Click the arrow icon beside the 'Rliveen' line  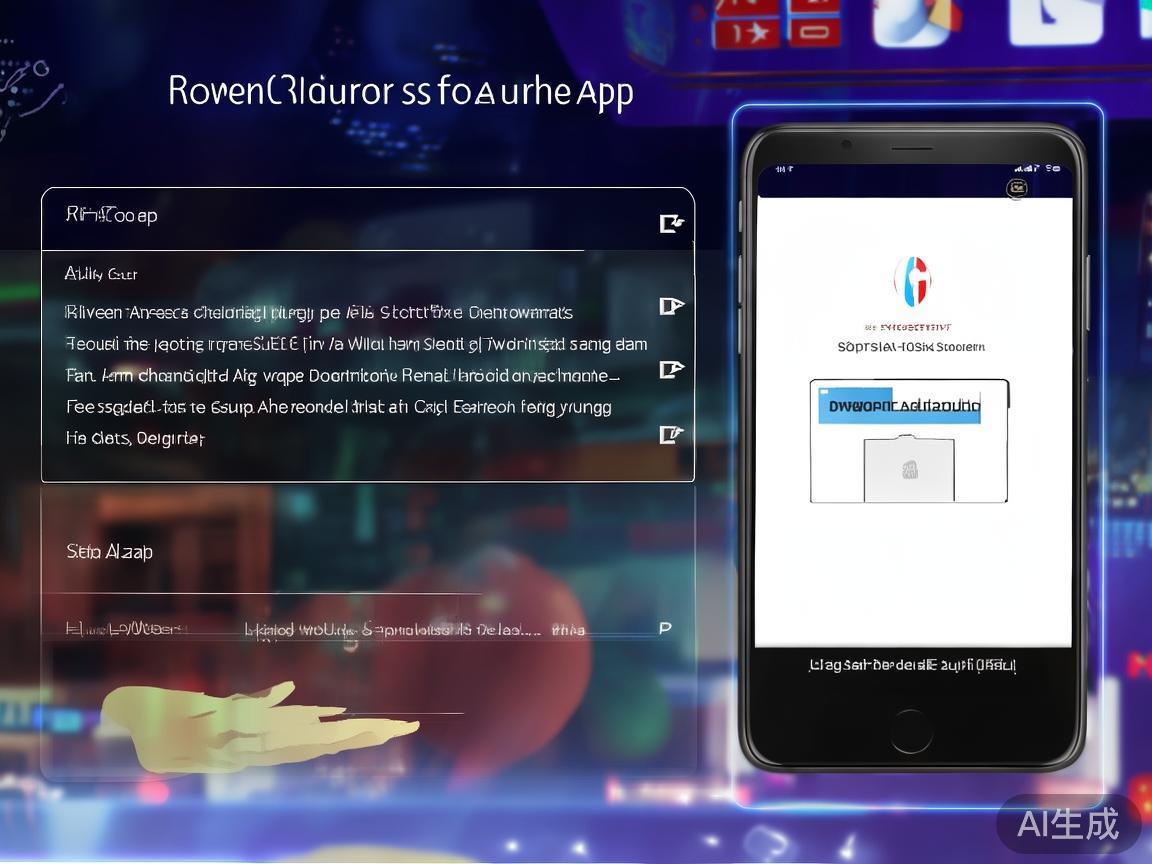[671, 306]
